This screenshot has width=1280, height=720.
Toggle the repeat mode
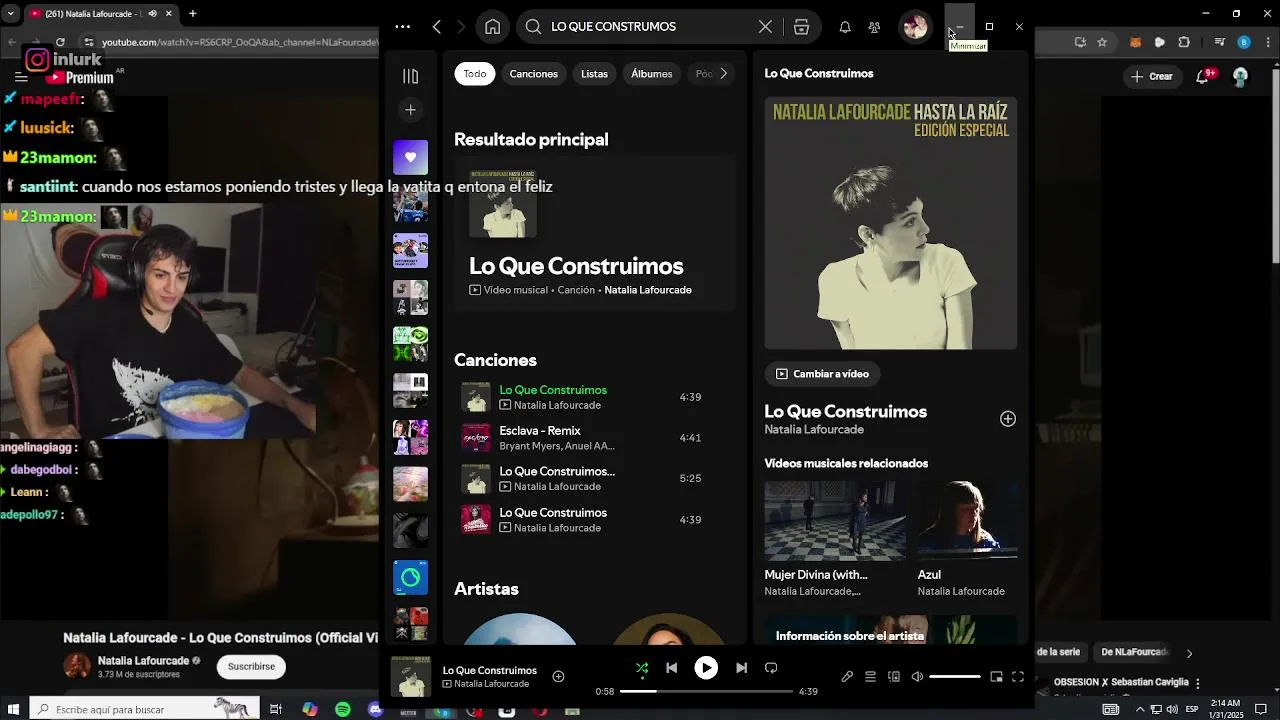click(771, 668)
